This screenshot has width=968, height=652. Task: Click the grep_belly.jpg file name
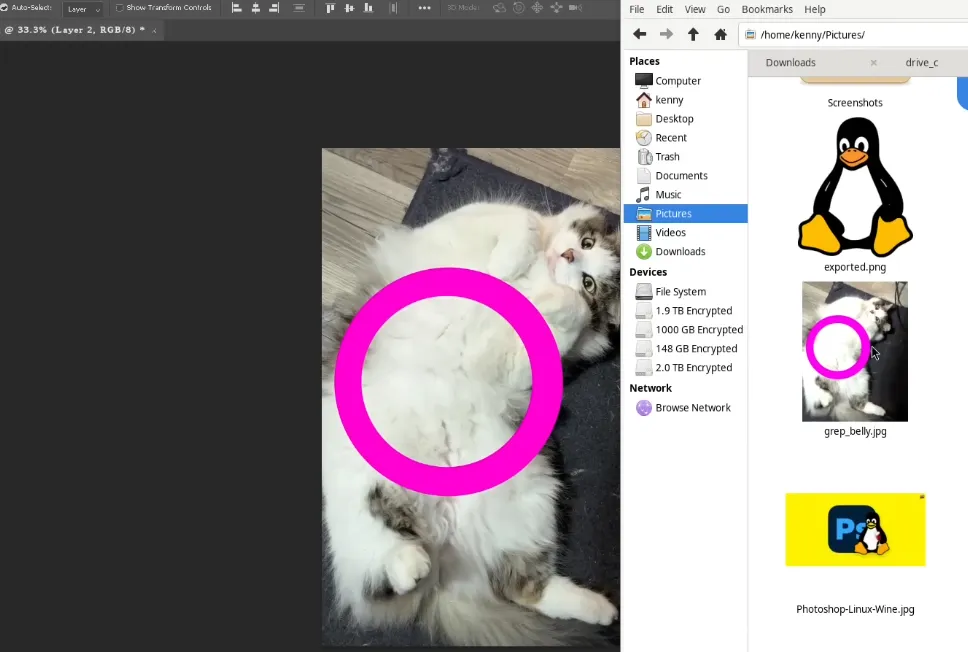coord(855,432)
